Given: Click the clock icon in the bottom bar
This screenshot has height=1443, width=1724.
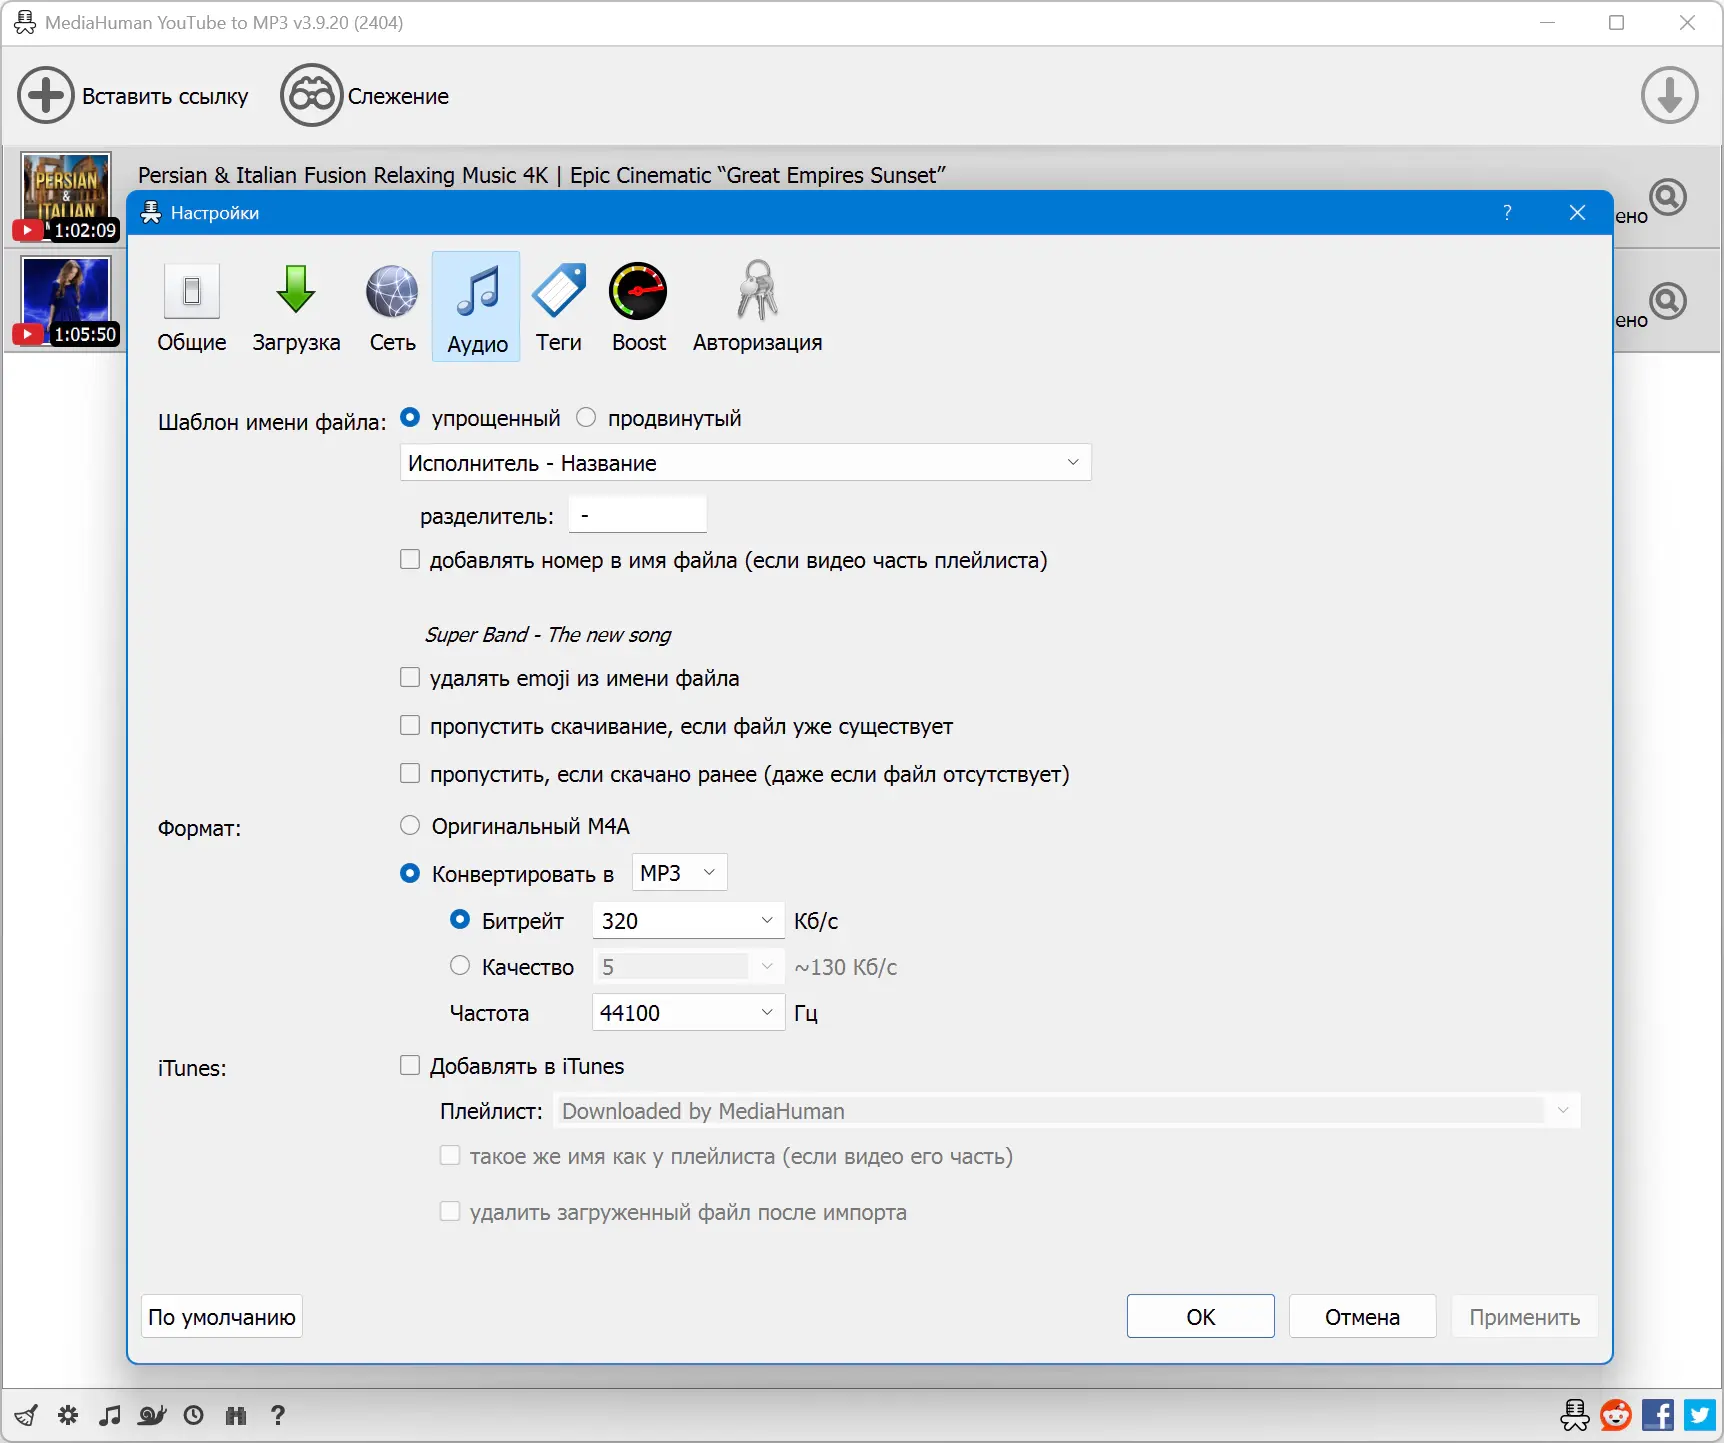Looking at the screenshot, I should point(194,1415).
